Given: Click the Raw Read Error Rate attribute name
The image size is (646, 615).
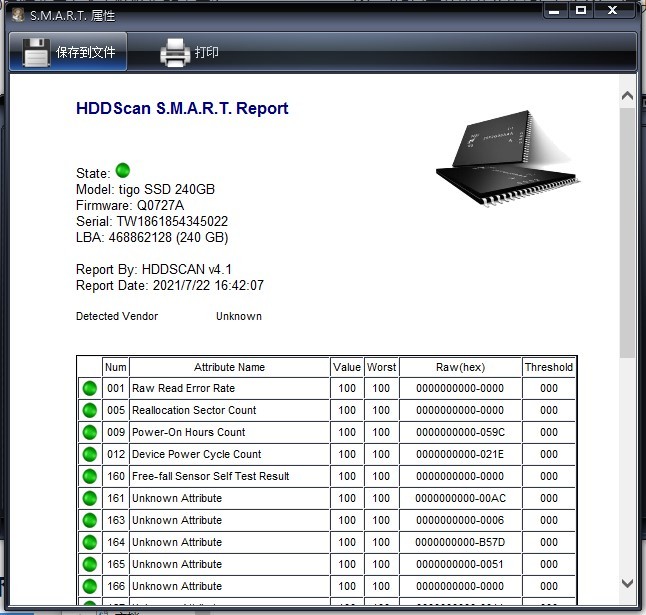Looking at the screenshot, I should pos(183,388).
